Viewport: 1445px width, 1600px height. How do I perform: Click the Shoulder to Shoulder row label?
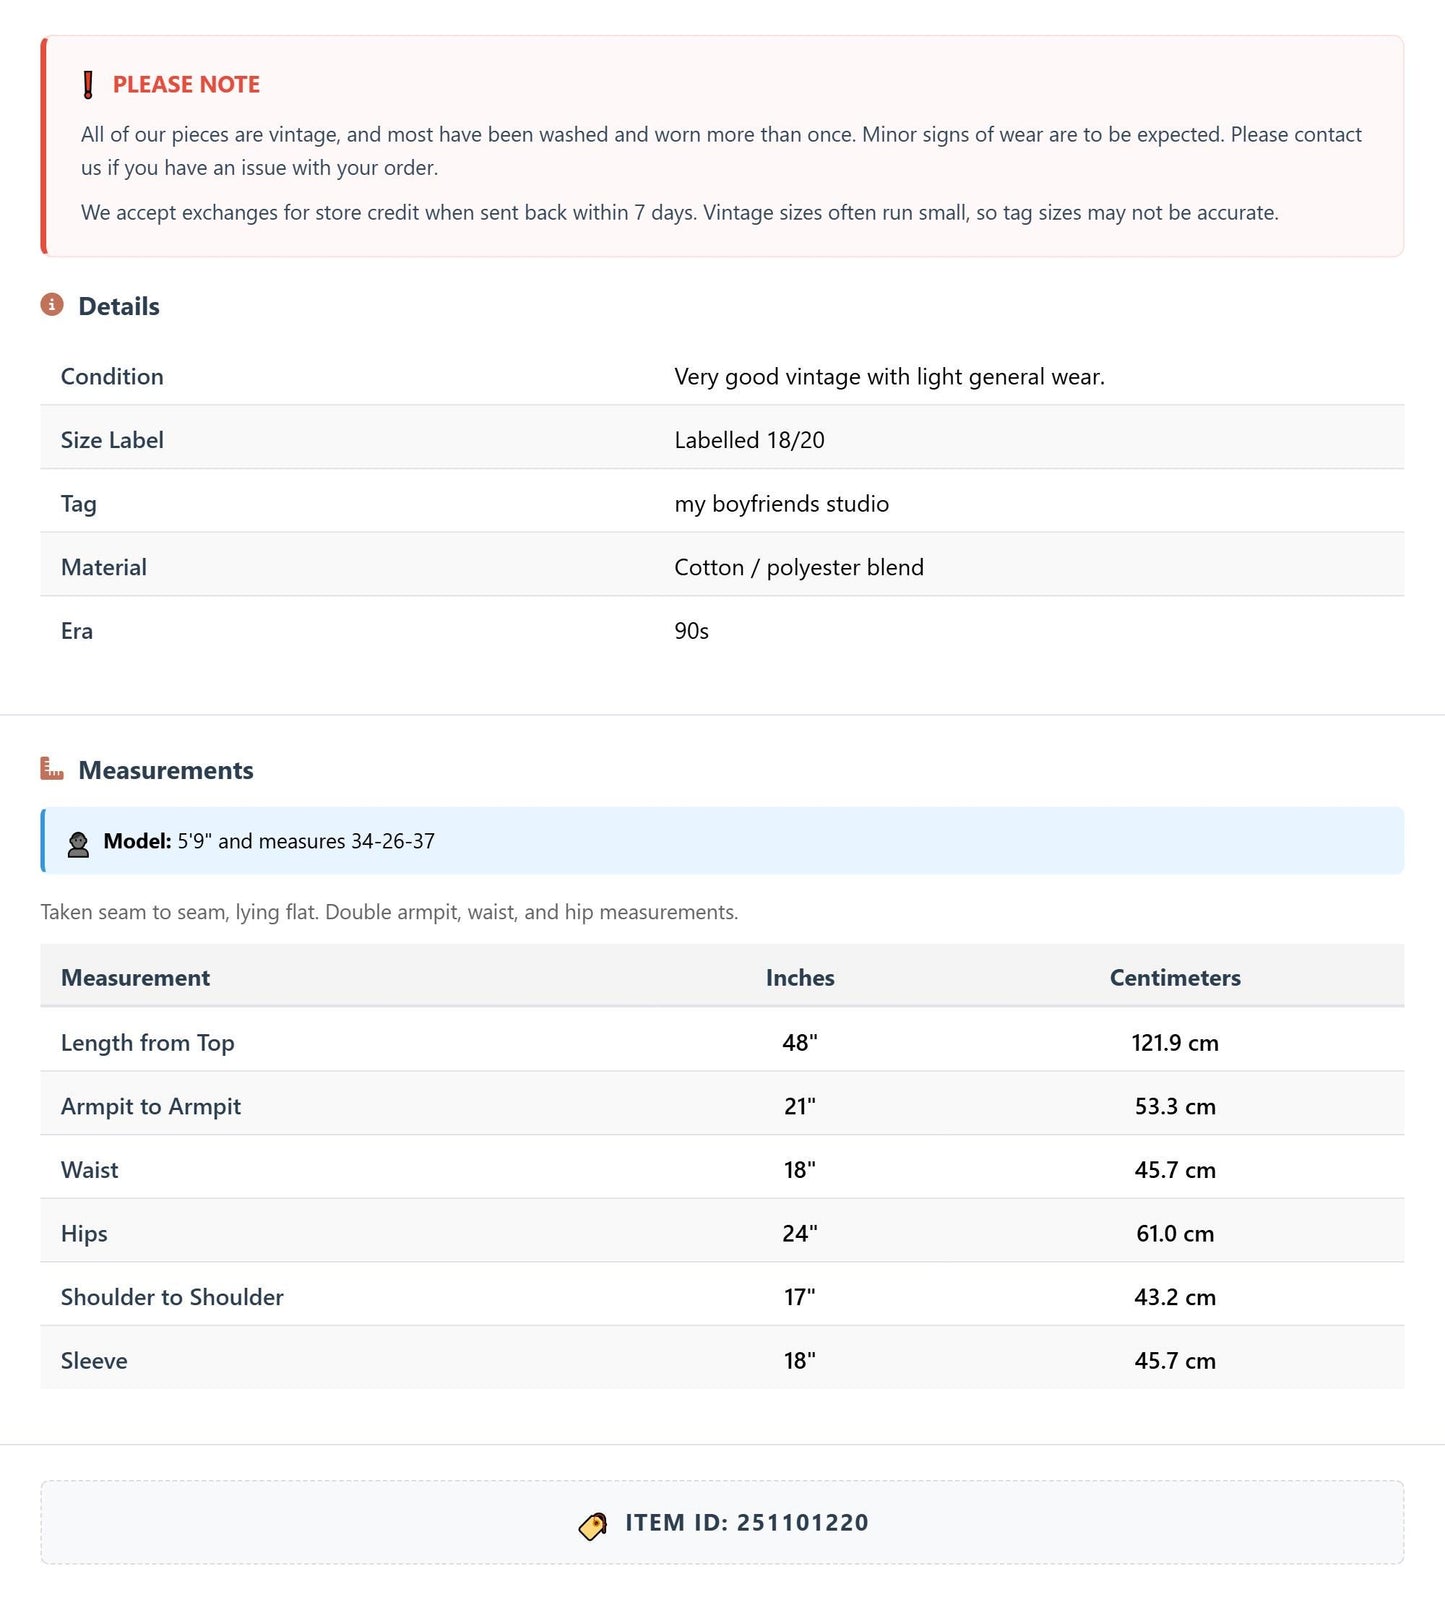[172, 1297]
